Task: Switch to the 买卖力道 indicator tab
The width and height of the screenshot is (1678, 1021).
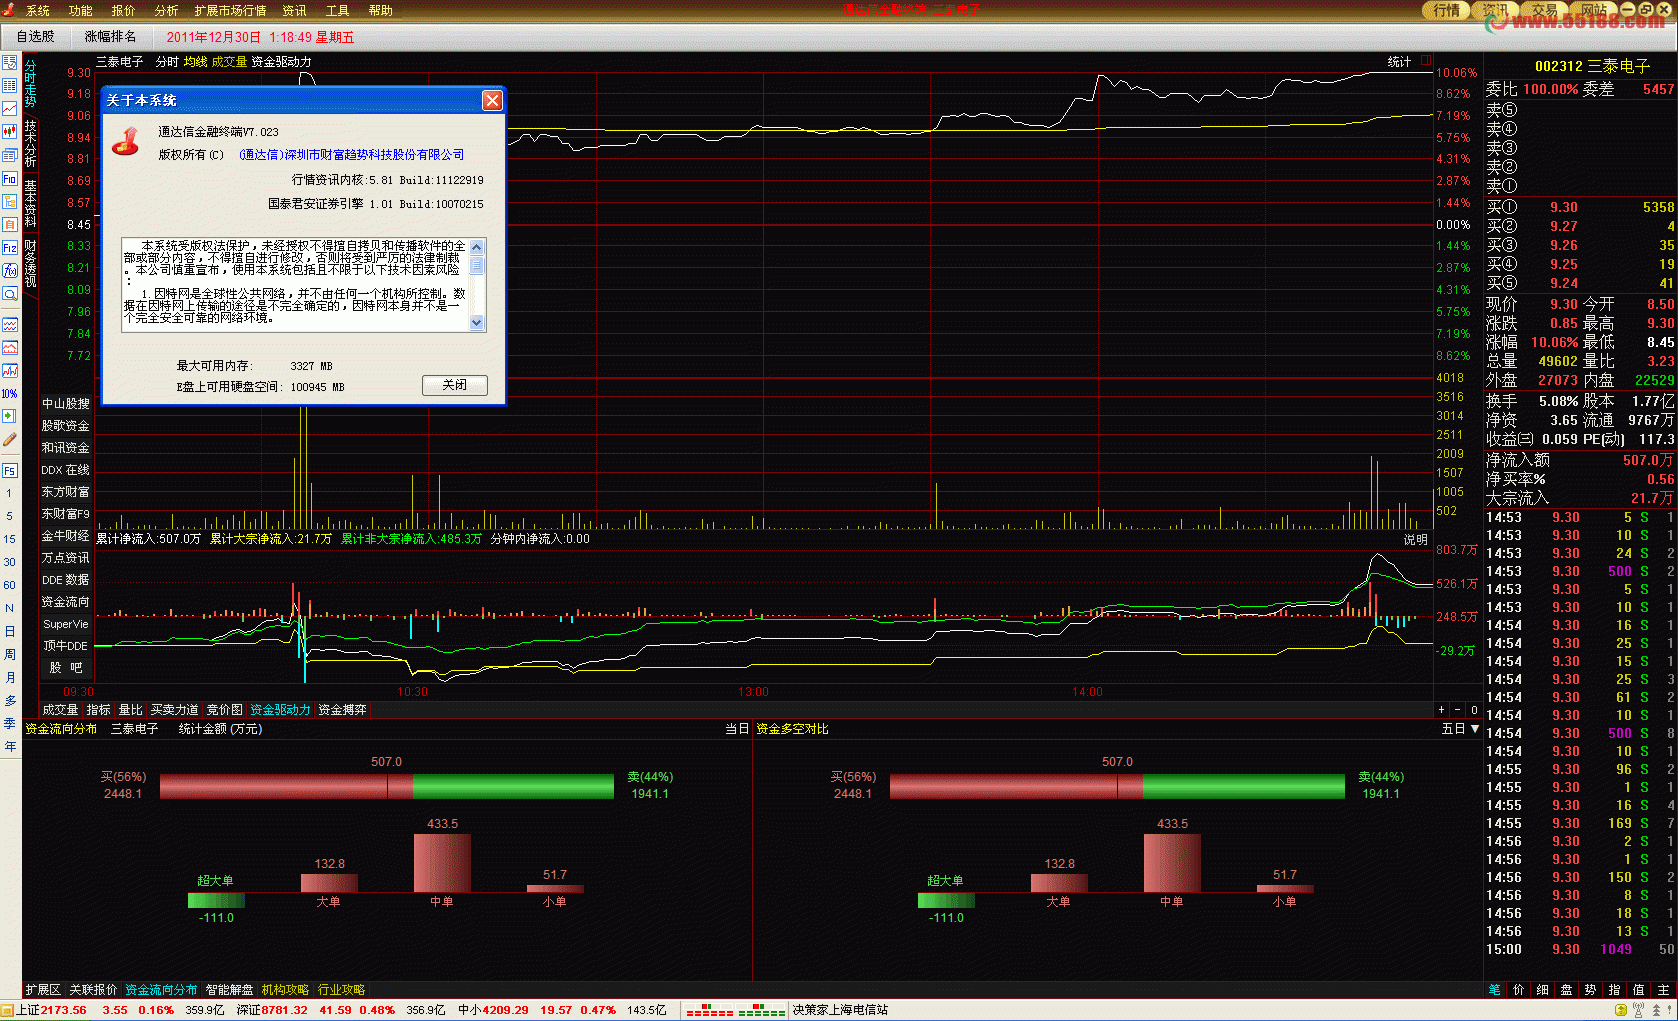Action: point(174,710)
